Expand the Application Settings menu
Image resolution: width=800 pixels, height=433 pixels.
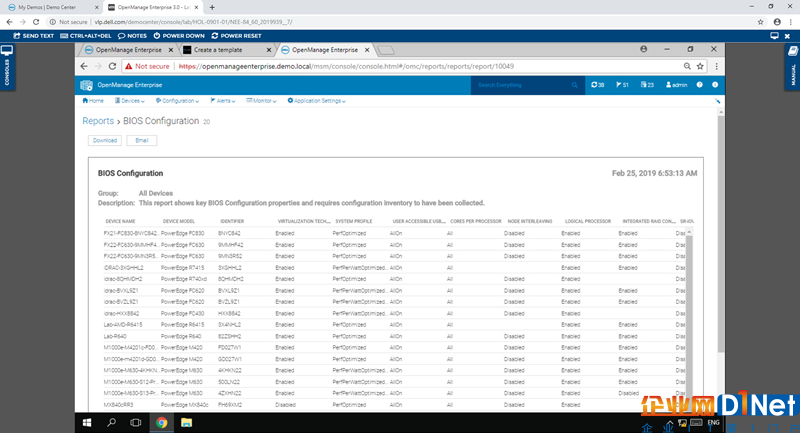316,101
